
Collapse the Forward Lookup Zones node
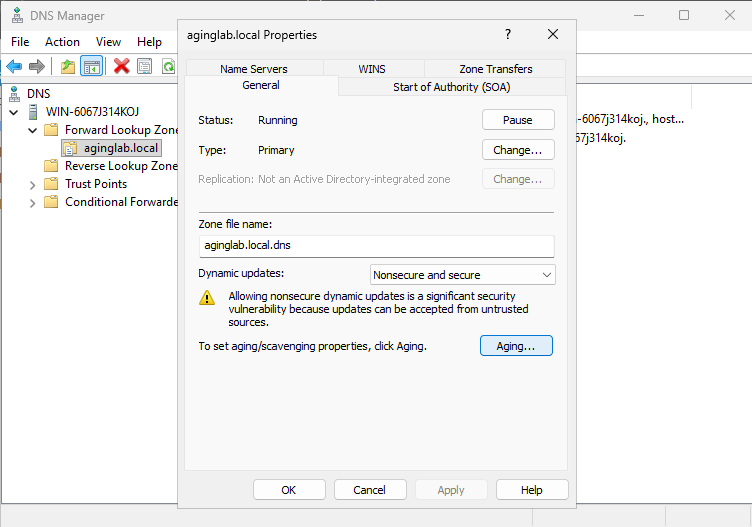(x=33, y=130)
